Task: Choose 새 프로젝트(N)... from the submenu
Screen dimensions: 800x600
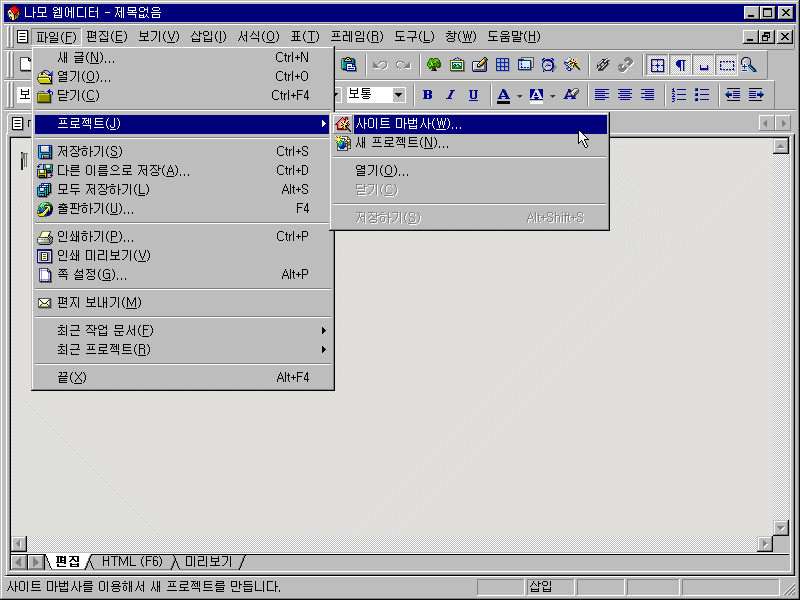Action: click(470, 143)
